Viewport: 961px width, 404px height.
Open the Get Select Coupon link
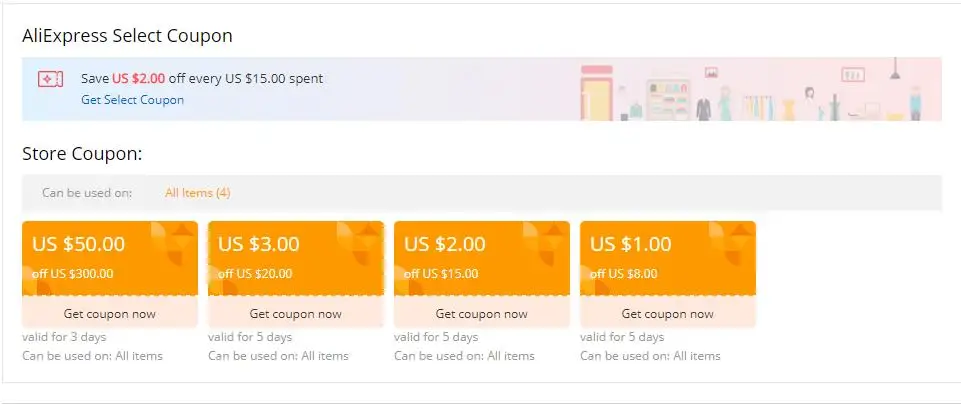(133, 100)
